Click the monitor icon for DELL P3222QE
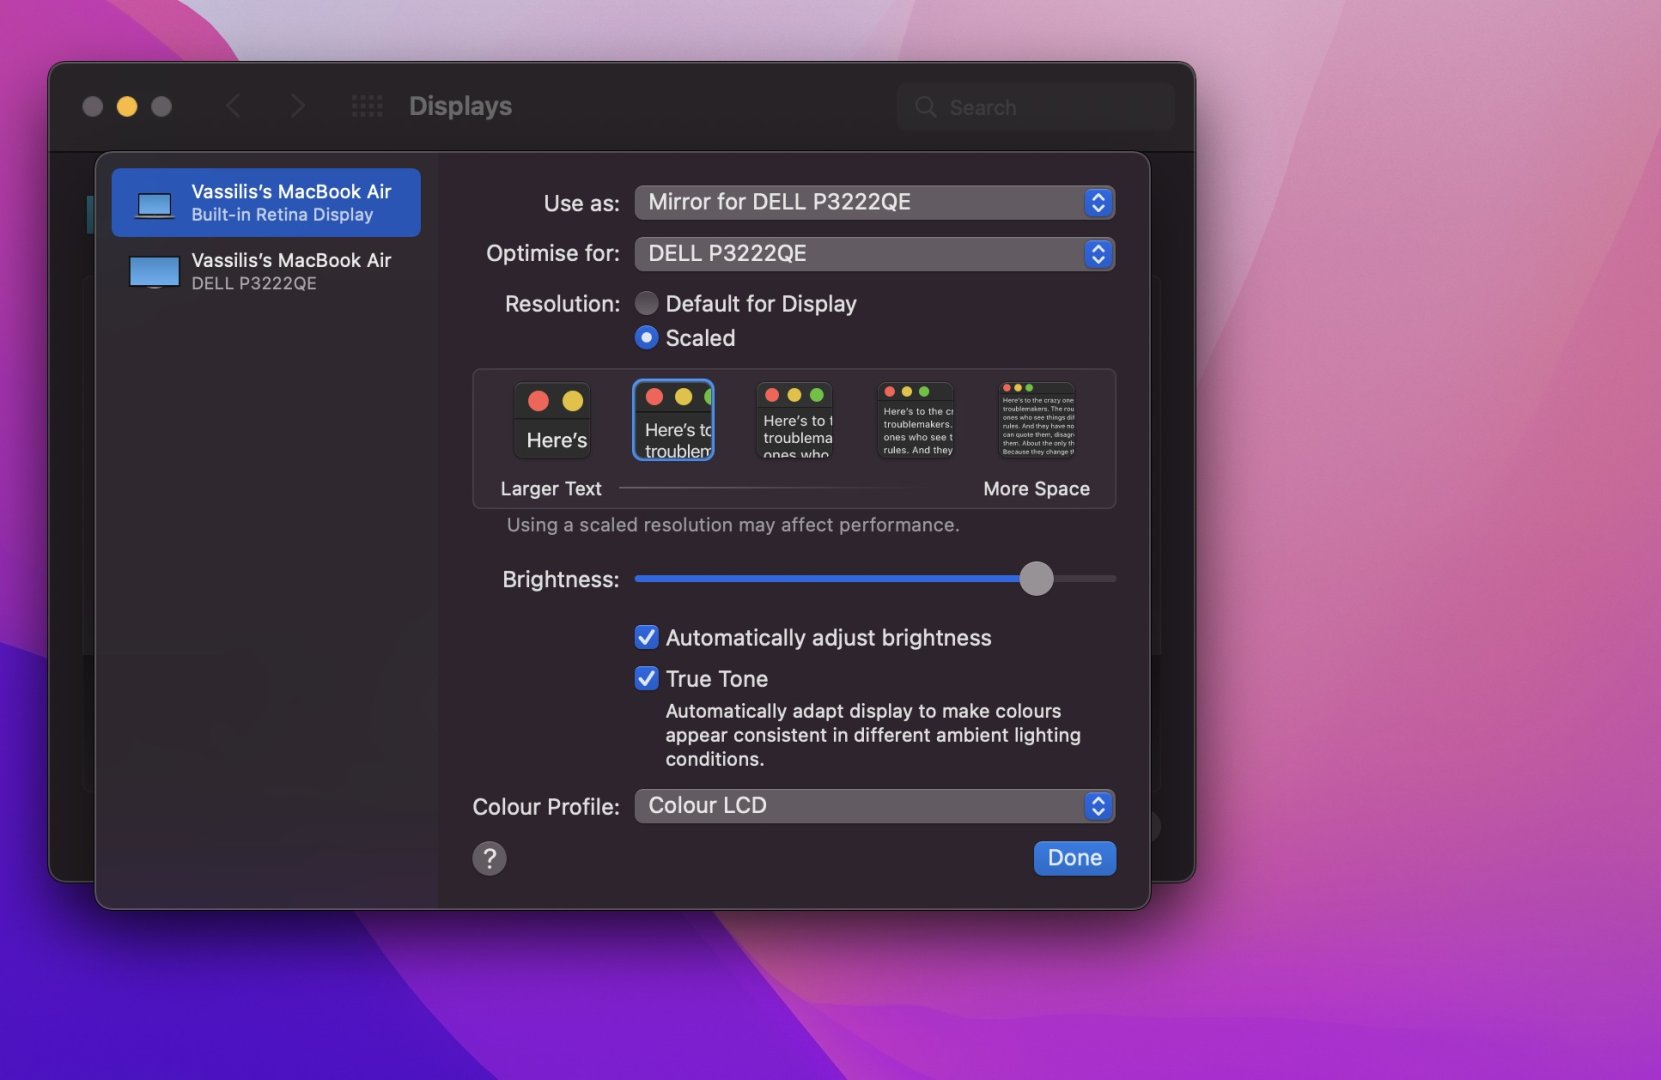The height and width of the screenshot is (1080, 1661). pos(154,272)
